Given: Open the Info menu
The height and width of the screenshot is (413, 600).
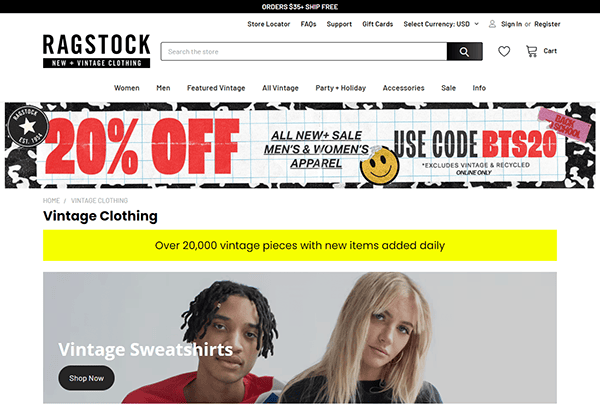Looking at the screenshot, I should pyautogui.click(x=479, y=88).
